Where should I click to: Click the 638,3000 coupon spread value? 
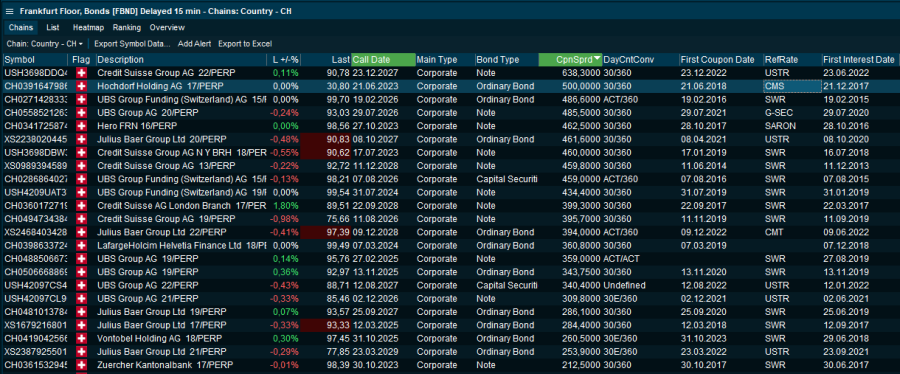pyautogui.click(x=581, y=73)
